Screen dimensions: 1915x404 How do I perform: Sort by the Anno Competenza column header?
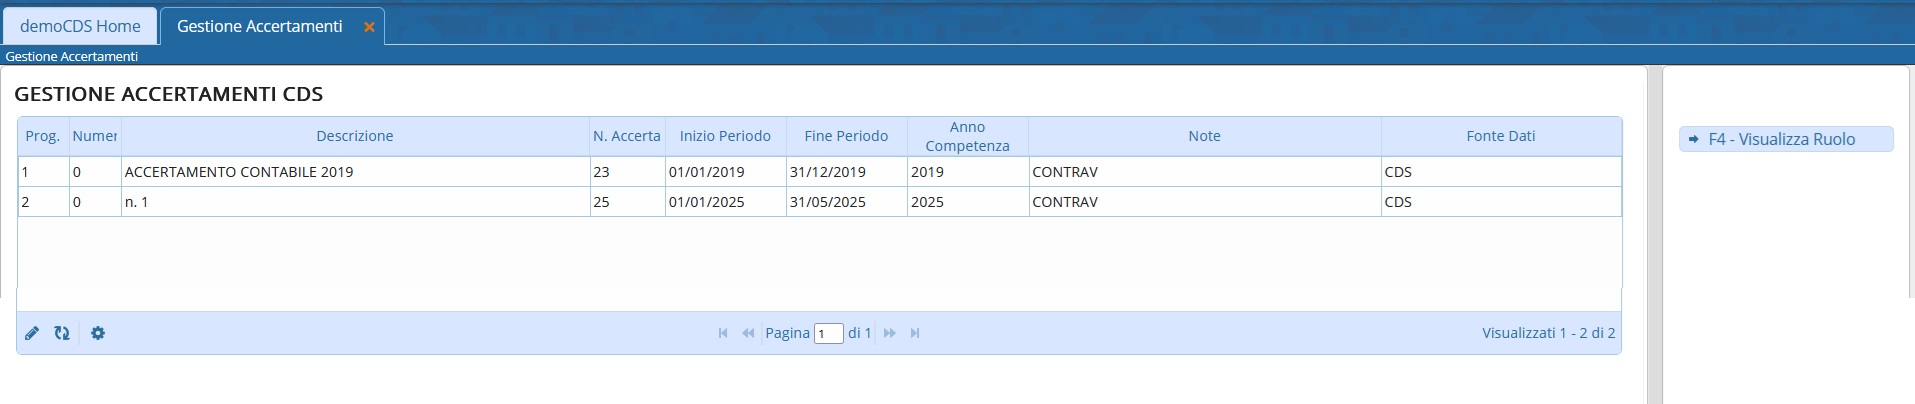pyautogui.click(x=967, y=136)
